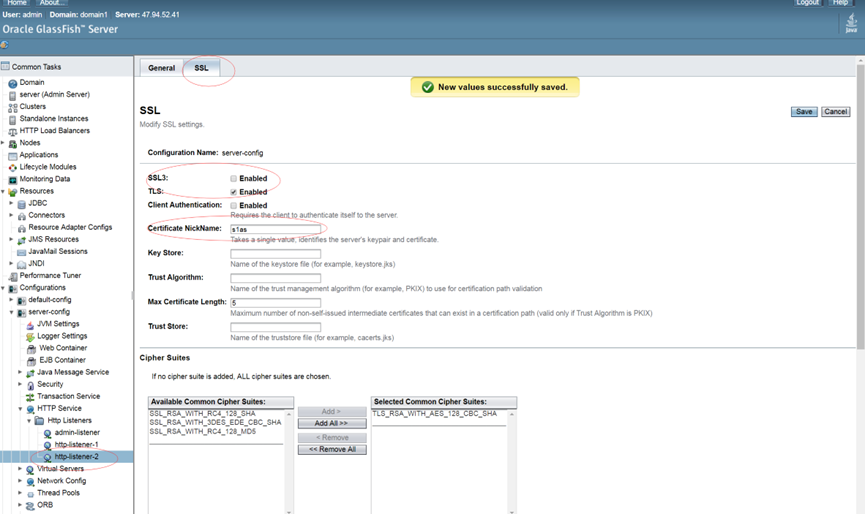Image resolution: width=865 pixels, height=514 pixels.
Task: Click the Monitoring Data icon
Action: tap(13, 180)
